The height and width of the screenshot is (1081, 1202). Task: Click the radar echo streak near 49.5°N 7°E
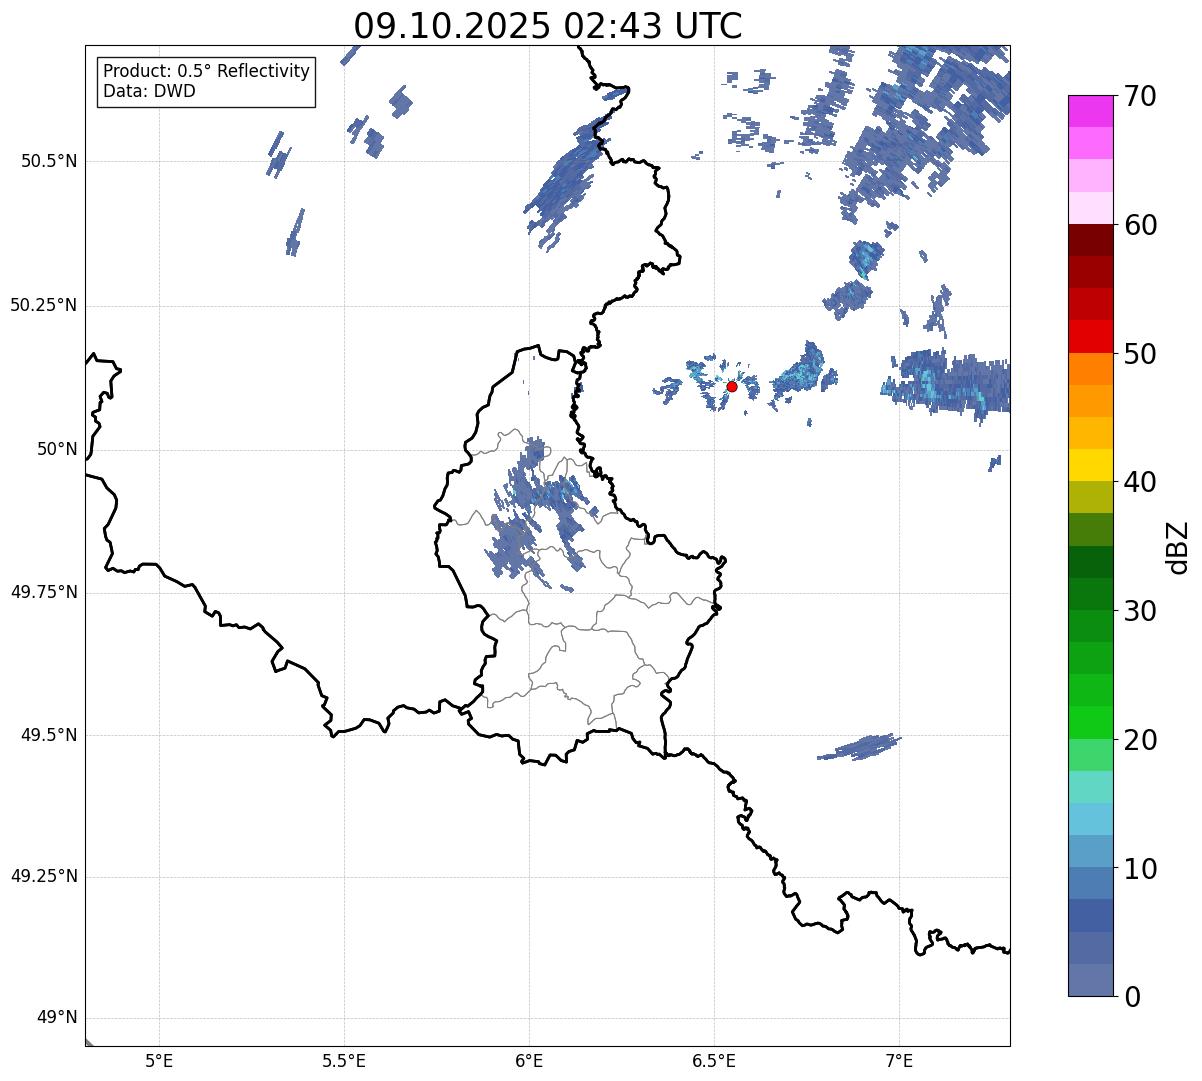click(x=859, y=747)
